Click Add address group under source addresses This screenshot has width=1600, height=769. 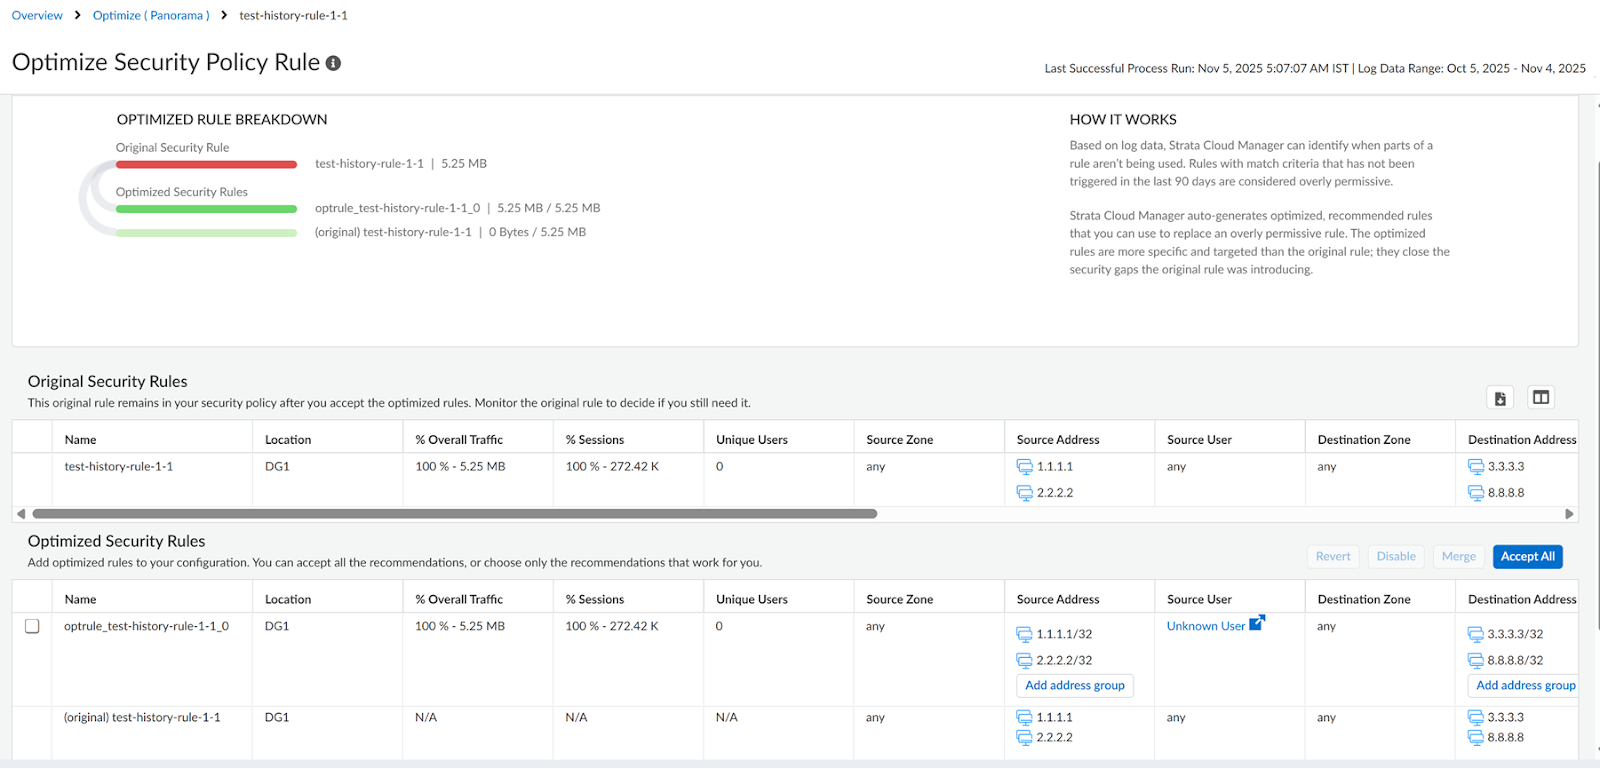1074,686
